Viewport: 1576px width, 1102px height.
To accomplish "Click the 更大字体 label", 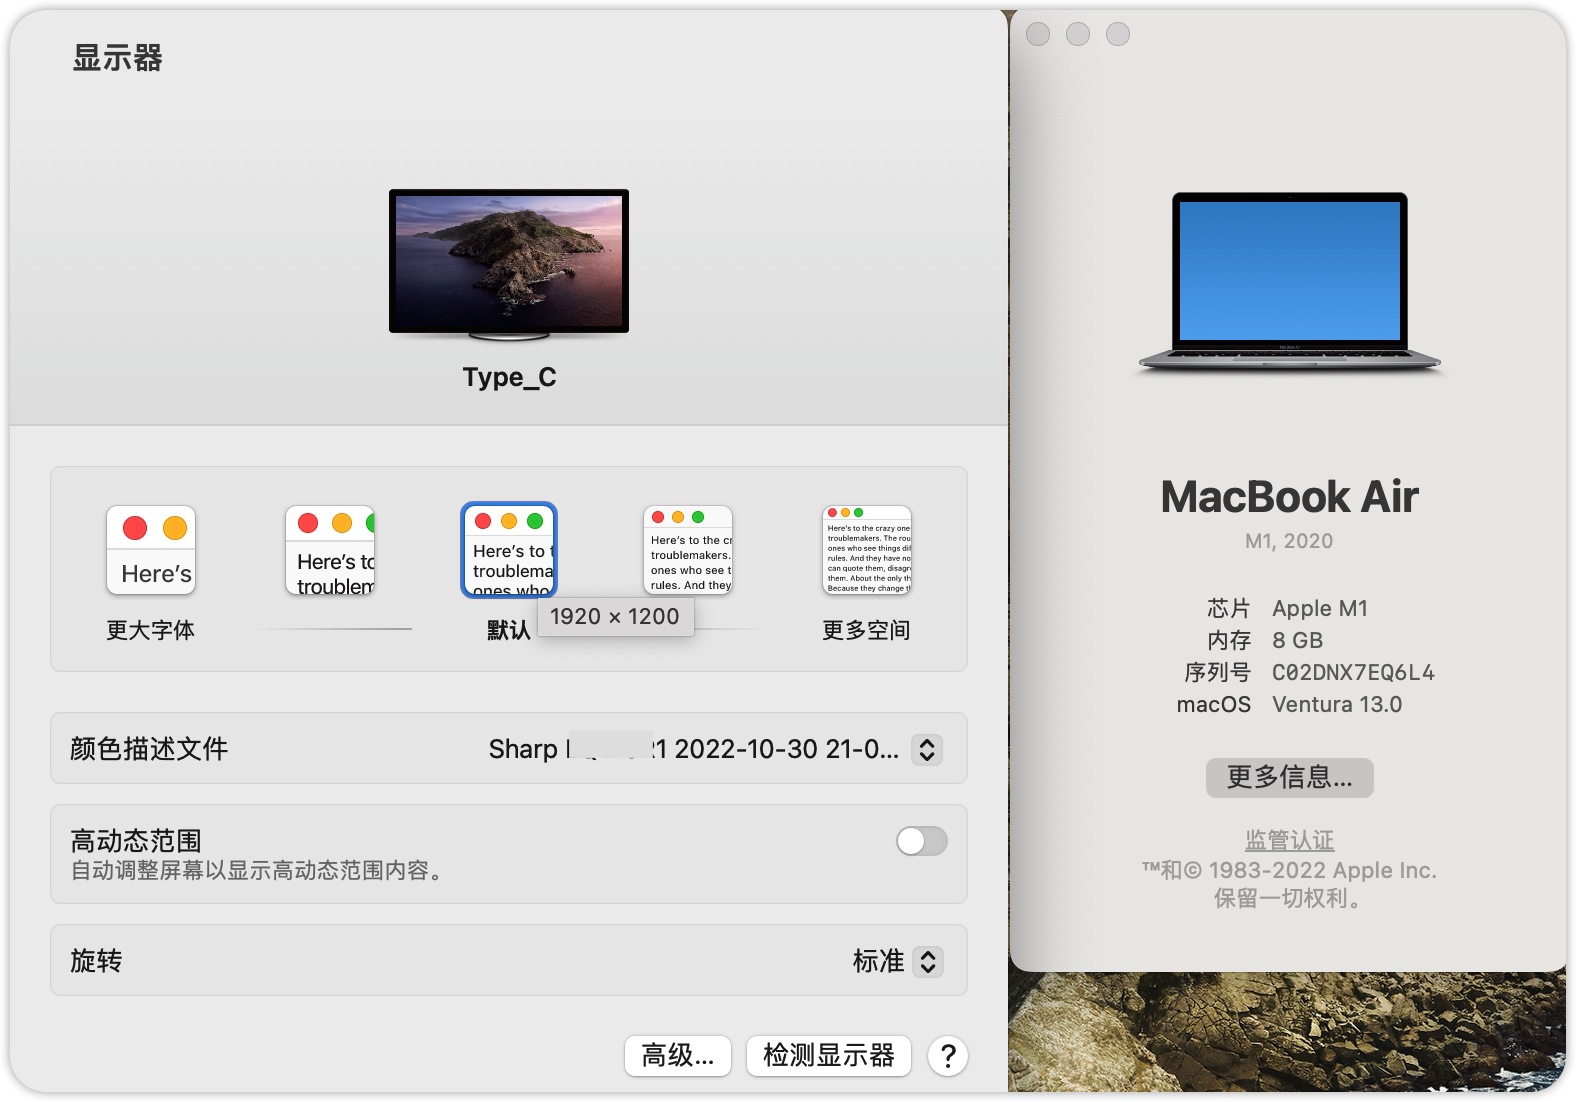I will [151, 630].
